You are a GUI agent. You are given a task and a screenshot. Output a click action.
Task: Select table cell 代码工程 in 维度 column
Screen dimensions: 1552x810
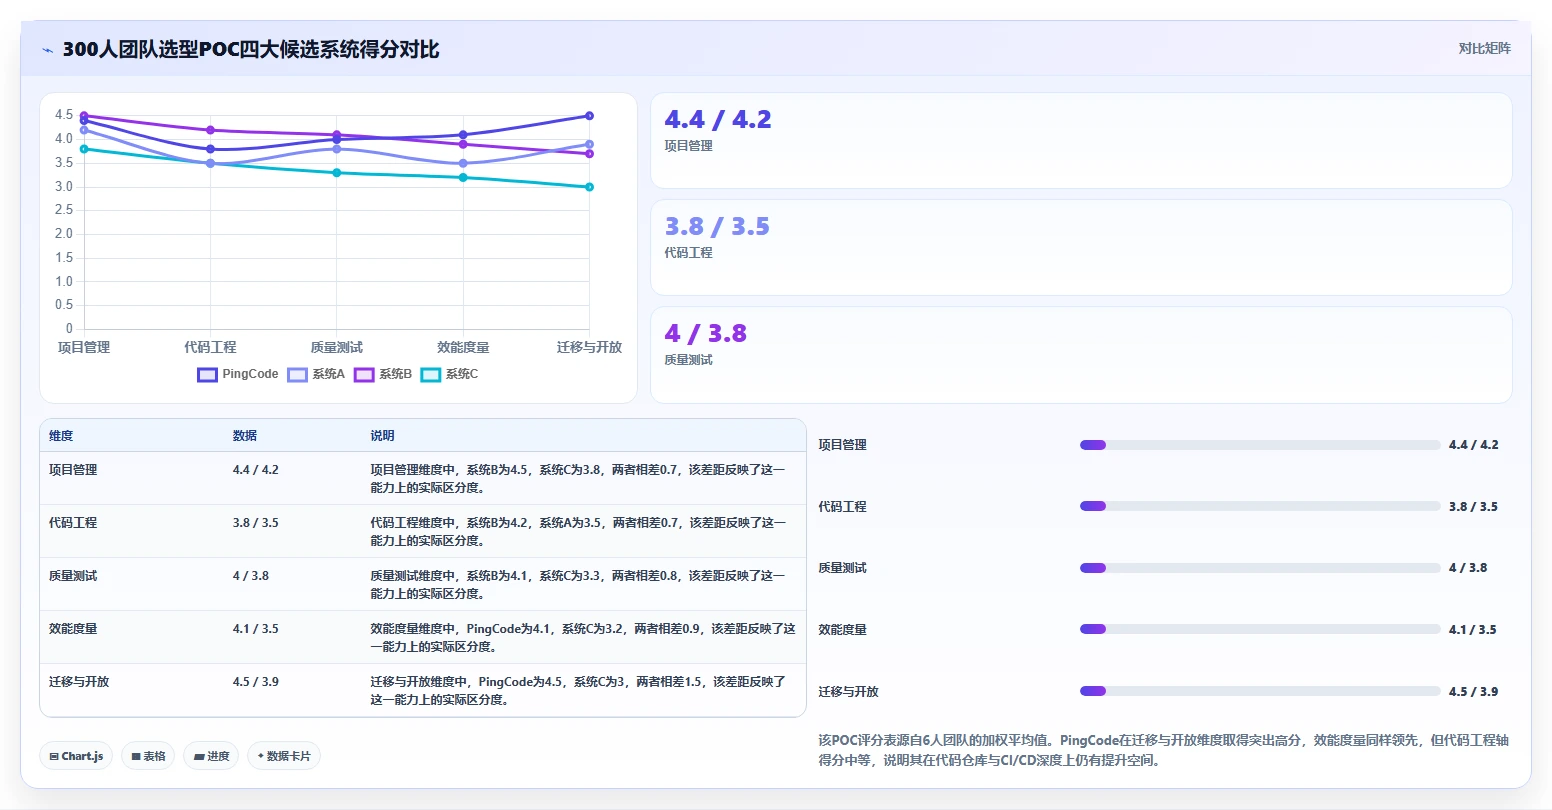(x=73, y=523)
